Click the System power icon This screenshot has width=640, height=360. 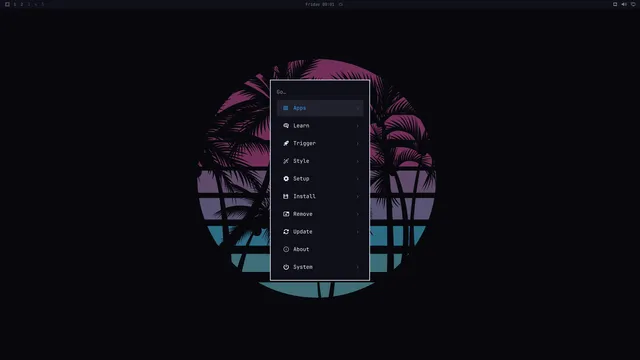pyautogui.click(x=286, y=267)
